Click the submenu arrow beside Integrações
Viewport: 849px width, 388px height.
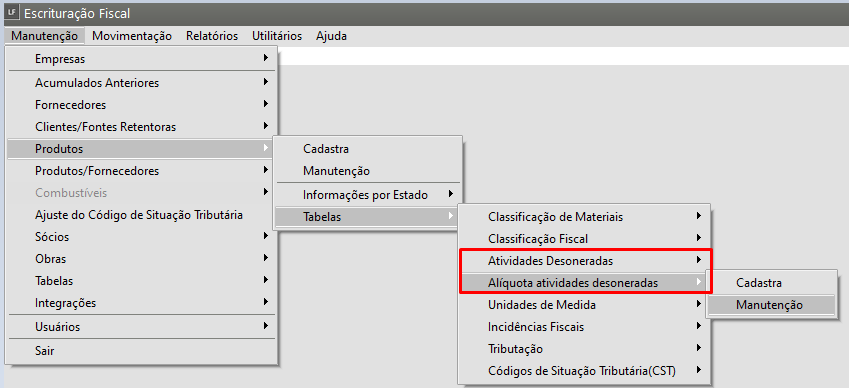[x=266, y=301]
